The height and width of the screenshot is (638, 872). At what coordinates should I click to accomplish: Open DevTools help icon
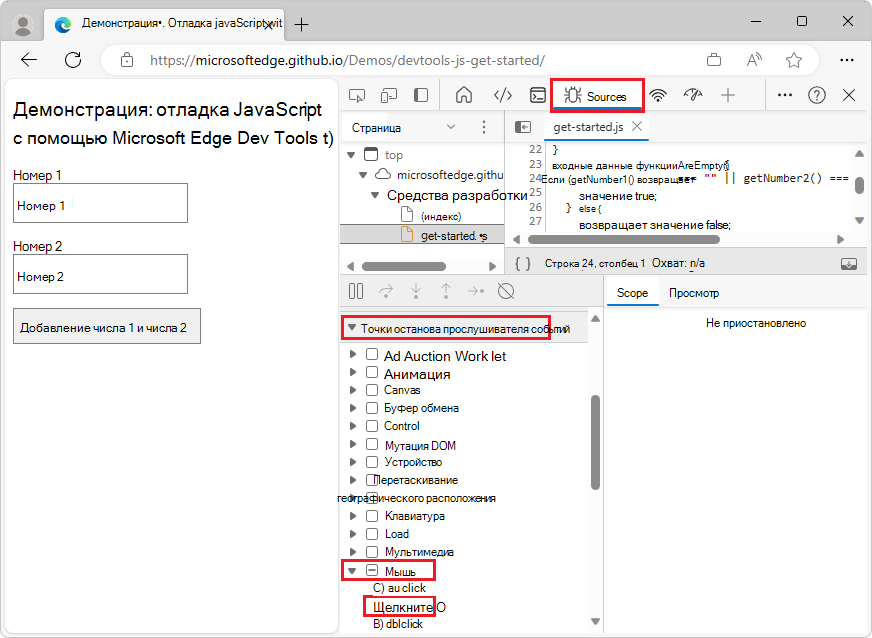tap(816, 96)
